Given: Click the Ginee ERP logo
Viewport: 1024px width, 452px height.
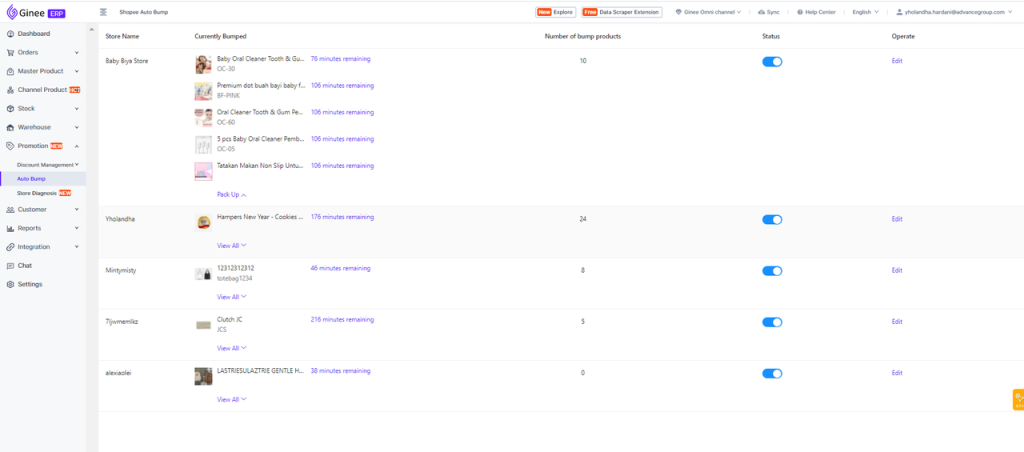Looking at the screenshot, I should [36, 12].
